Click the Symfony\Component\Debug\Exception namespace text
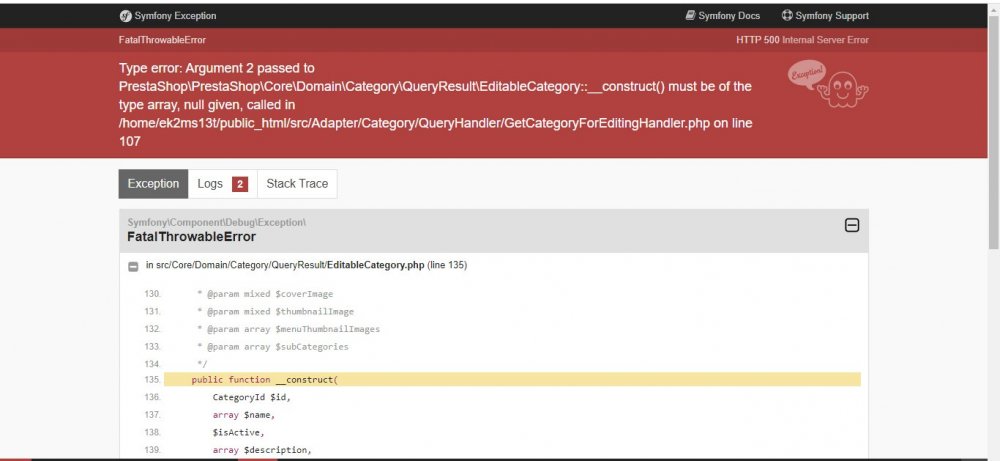This screenshot has width=1000, height=461. (x=217, y=223)
